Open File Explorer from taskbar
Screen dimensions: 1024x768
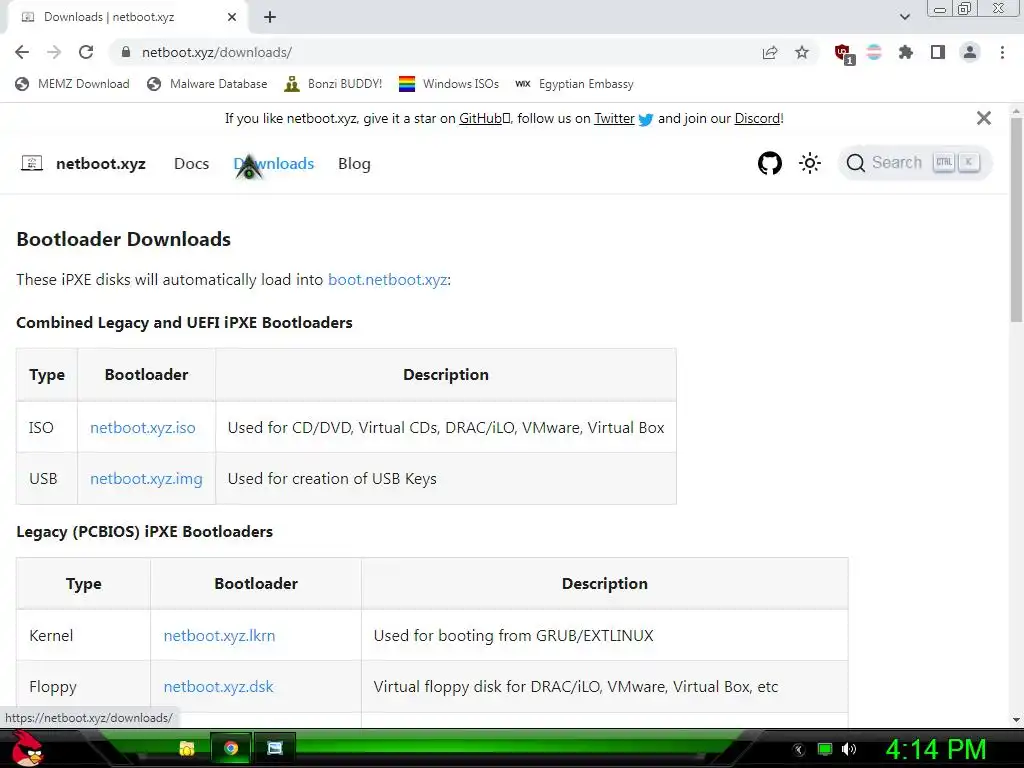click(187, 748)
